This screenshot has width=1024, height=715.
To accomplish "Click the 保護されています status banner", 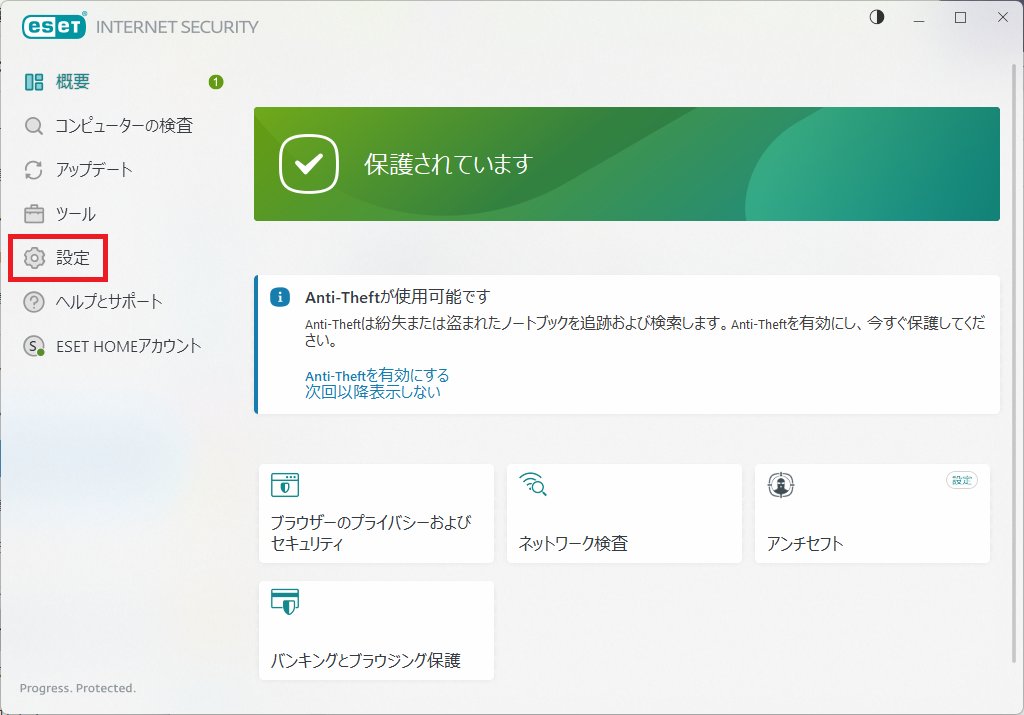I will (627, 164).
